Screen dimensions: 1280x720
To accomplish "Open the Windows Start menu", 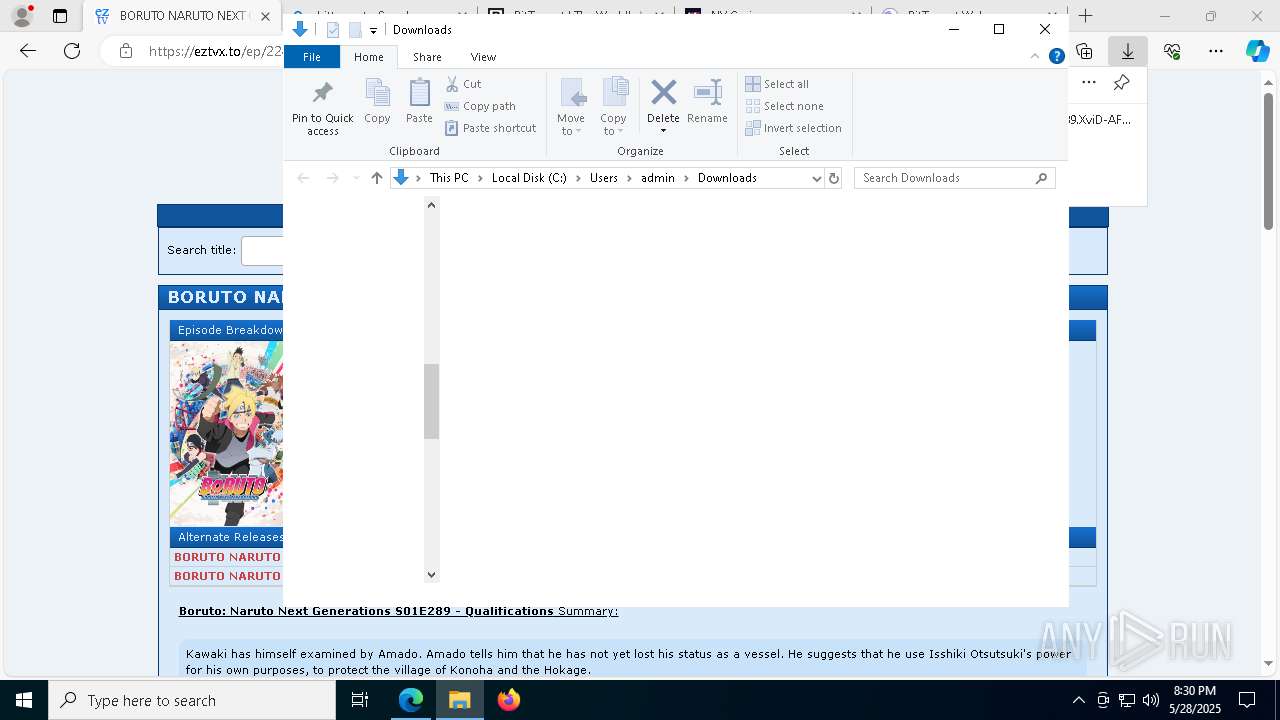I will coord(23,700).
